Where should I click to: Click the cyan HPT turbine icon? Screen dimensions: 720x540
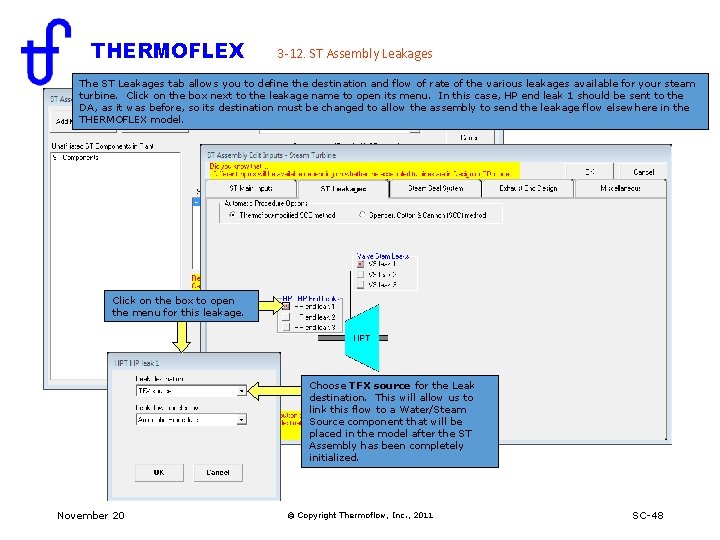(x=362, y=338)
